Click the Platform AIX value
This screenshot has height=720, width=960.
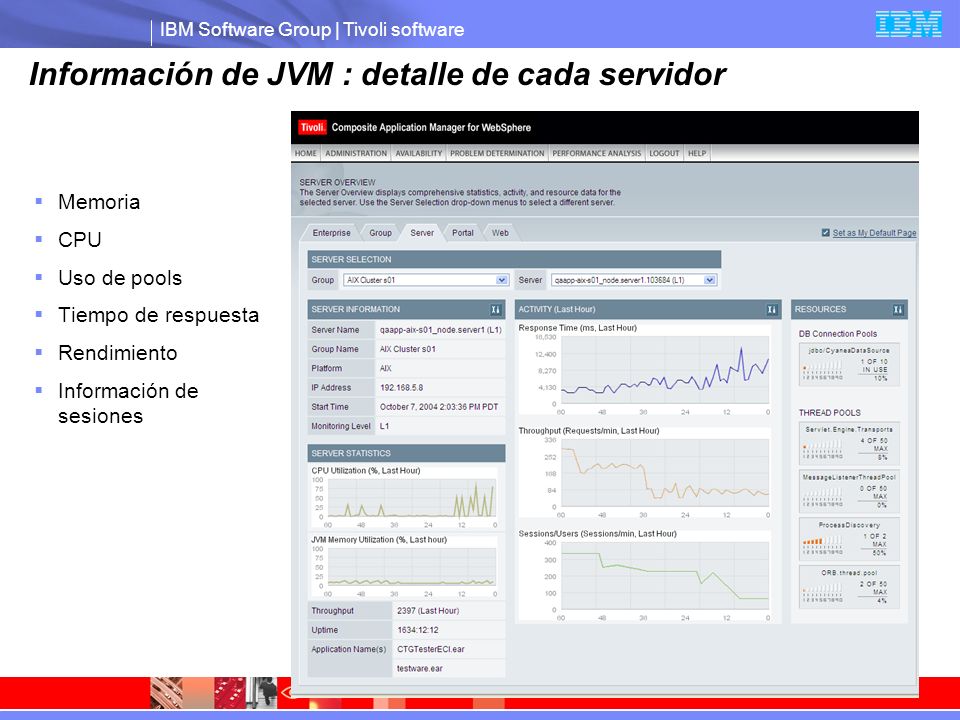click(x=385, y=369)
